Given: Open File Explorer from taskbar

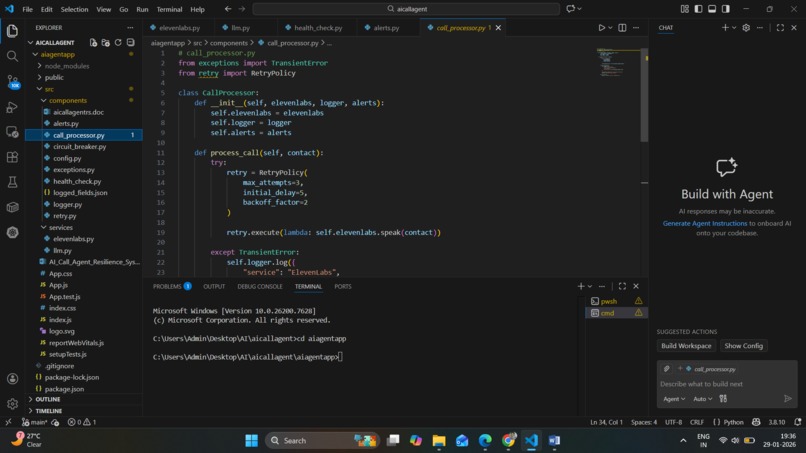Looking at the screenshot, I should [x=438, y=441].
